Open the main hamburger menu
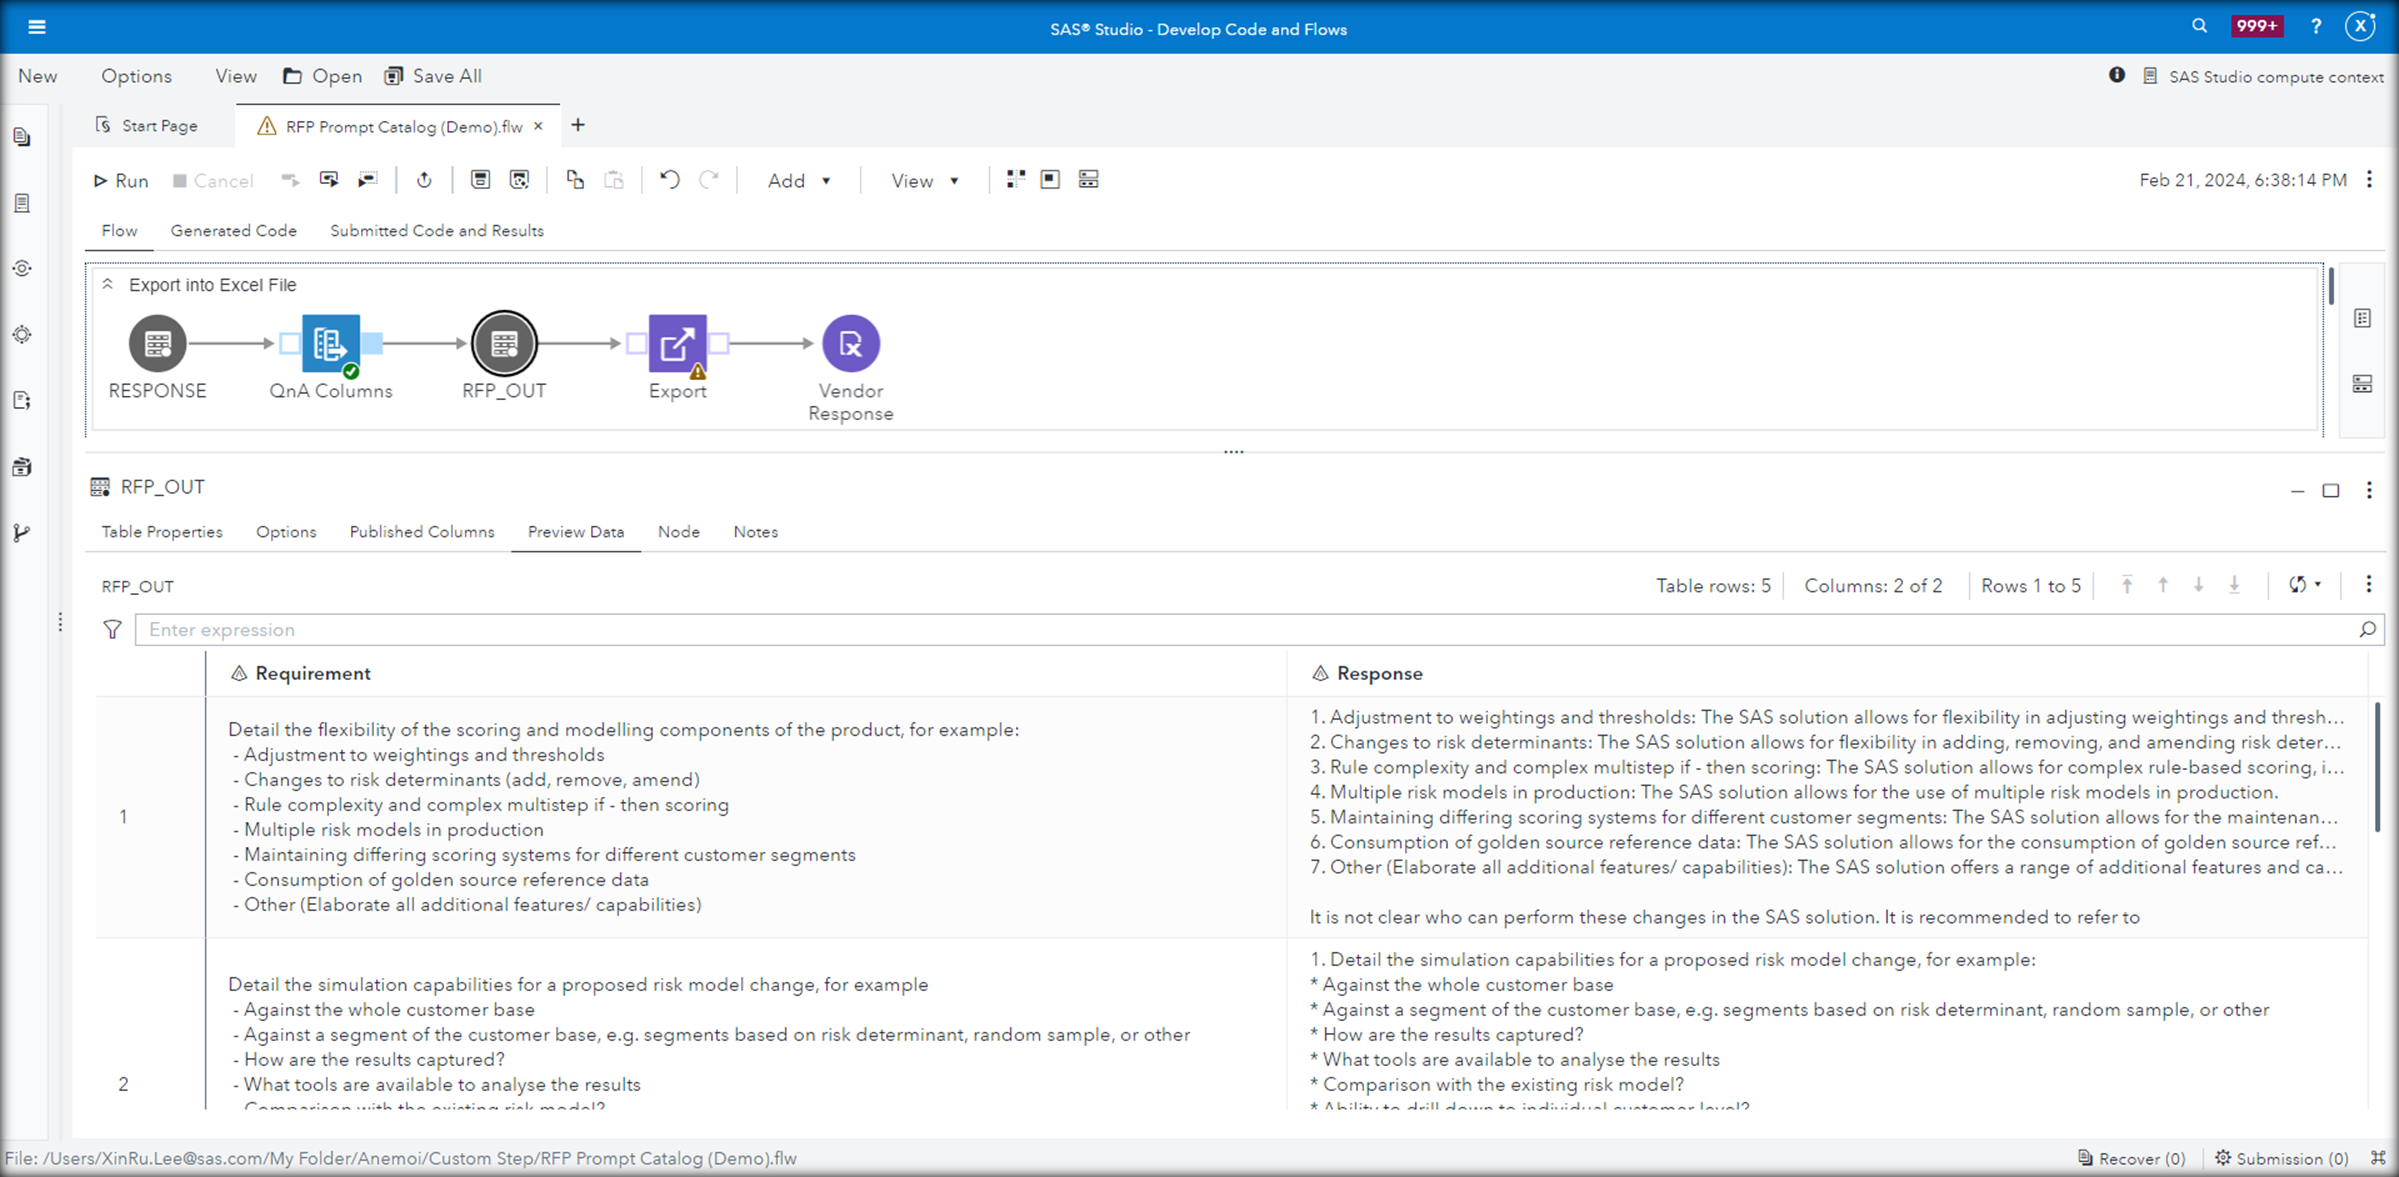The image size is (2399, 1177). click(x=37, y=27)
